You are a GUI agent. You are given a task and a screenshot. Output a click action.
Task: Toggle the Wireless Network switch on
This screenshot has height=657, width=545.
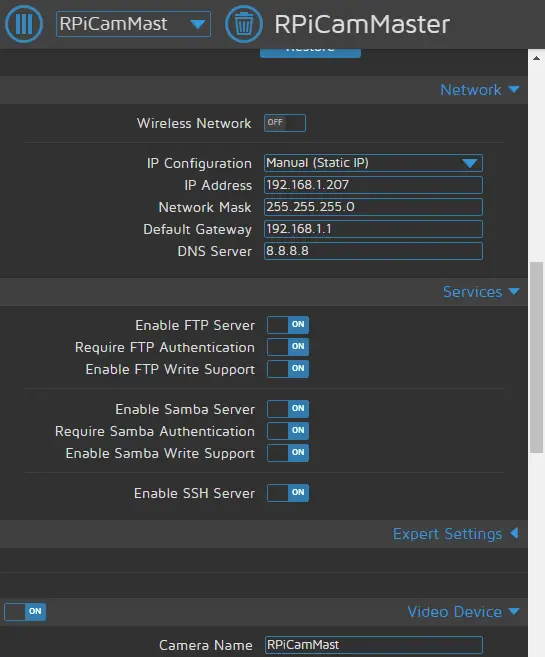point(285,123)
